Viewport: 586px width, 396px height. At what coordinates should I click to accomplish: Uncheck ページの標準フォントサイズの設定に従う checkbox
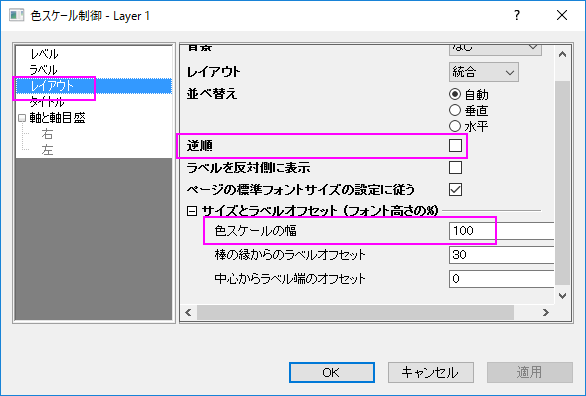pos(455,190)
